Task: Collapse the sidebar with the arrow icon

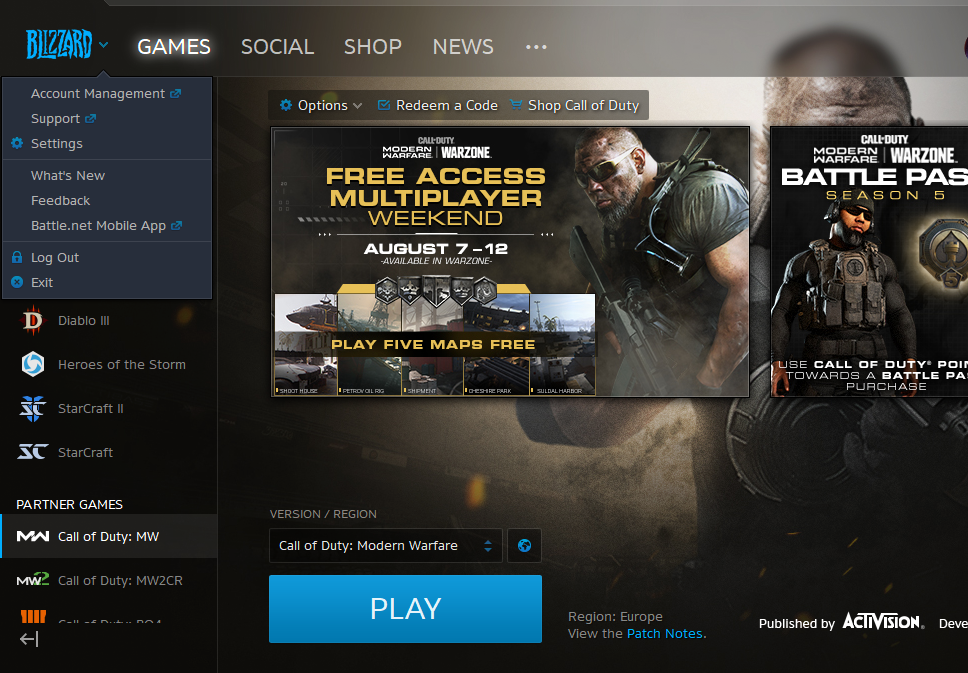Action: click(x=29, y=639)
